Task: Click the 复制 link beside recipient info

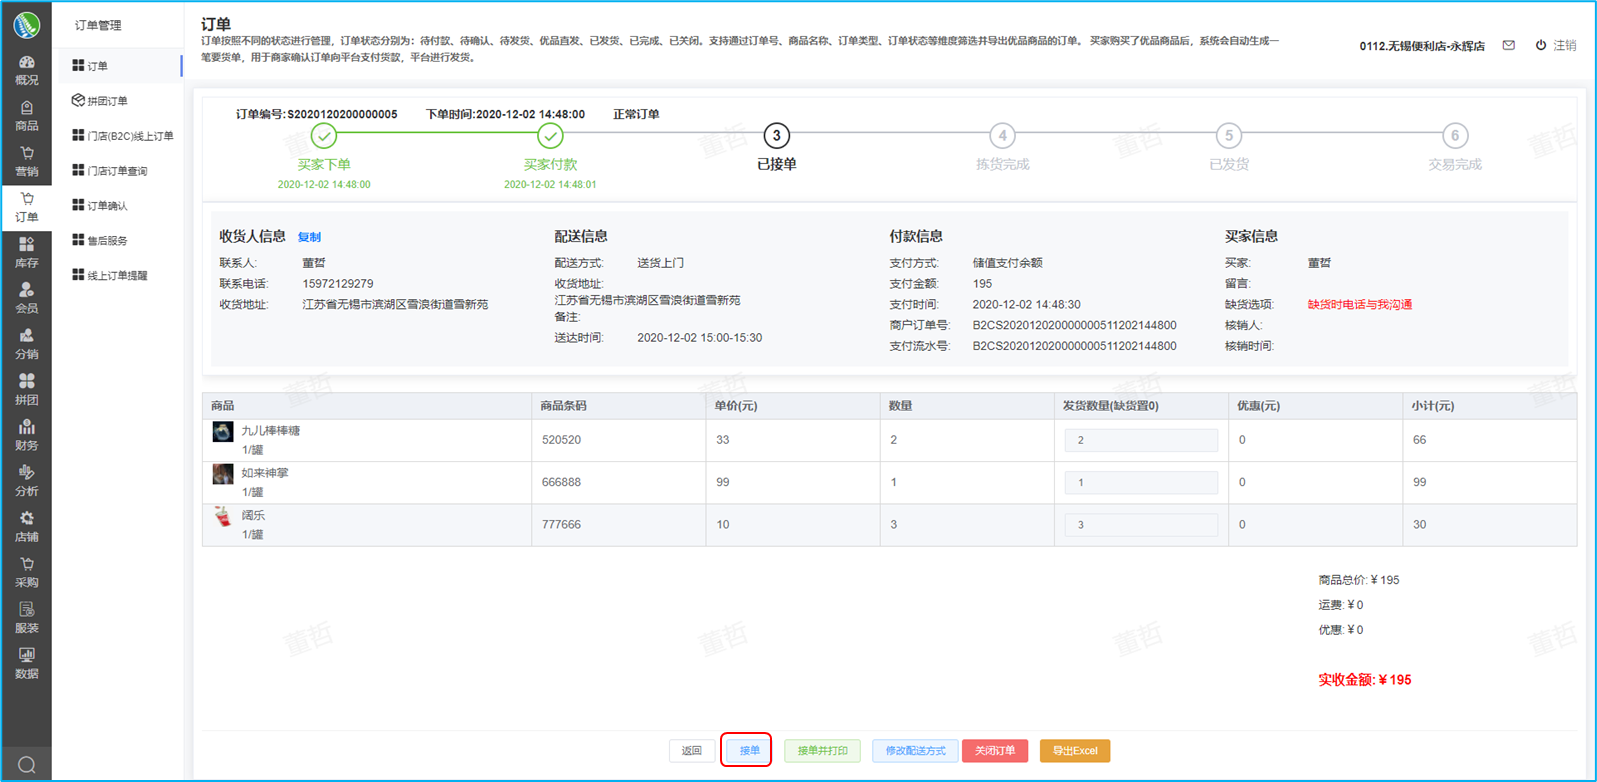Action: click(x=309, y=237)
